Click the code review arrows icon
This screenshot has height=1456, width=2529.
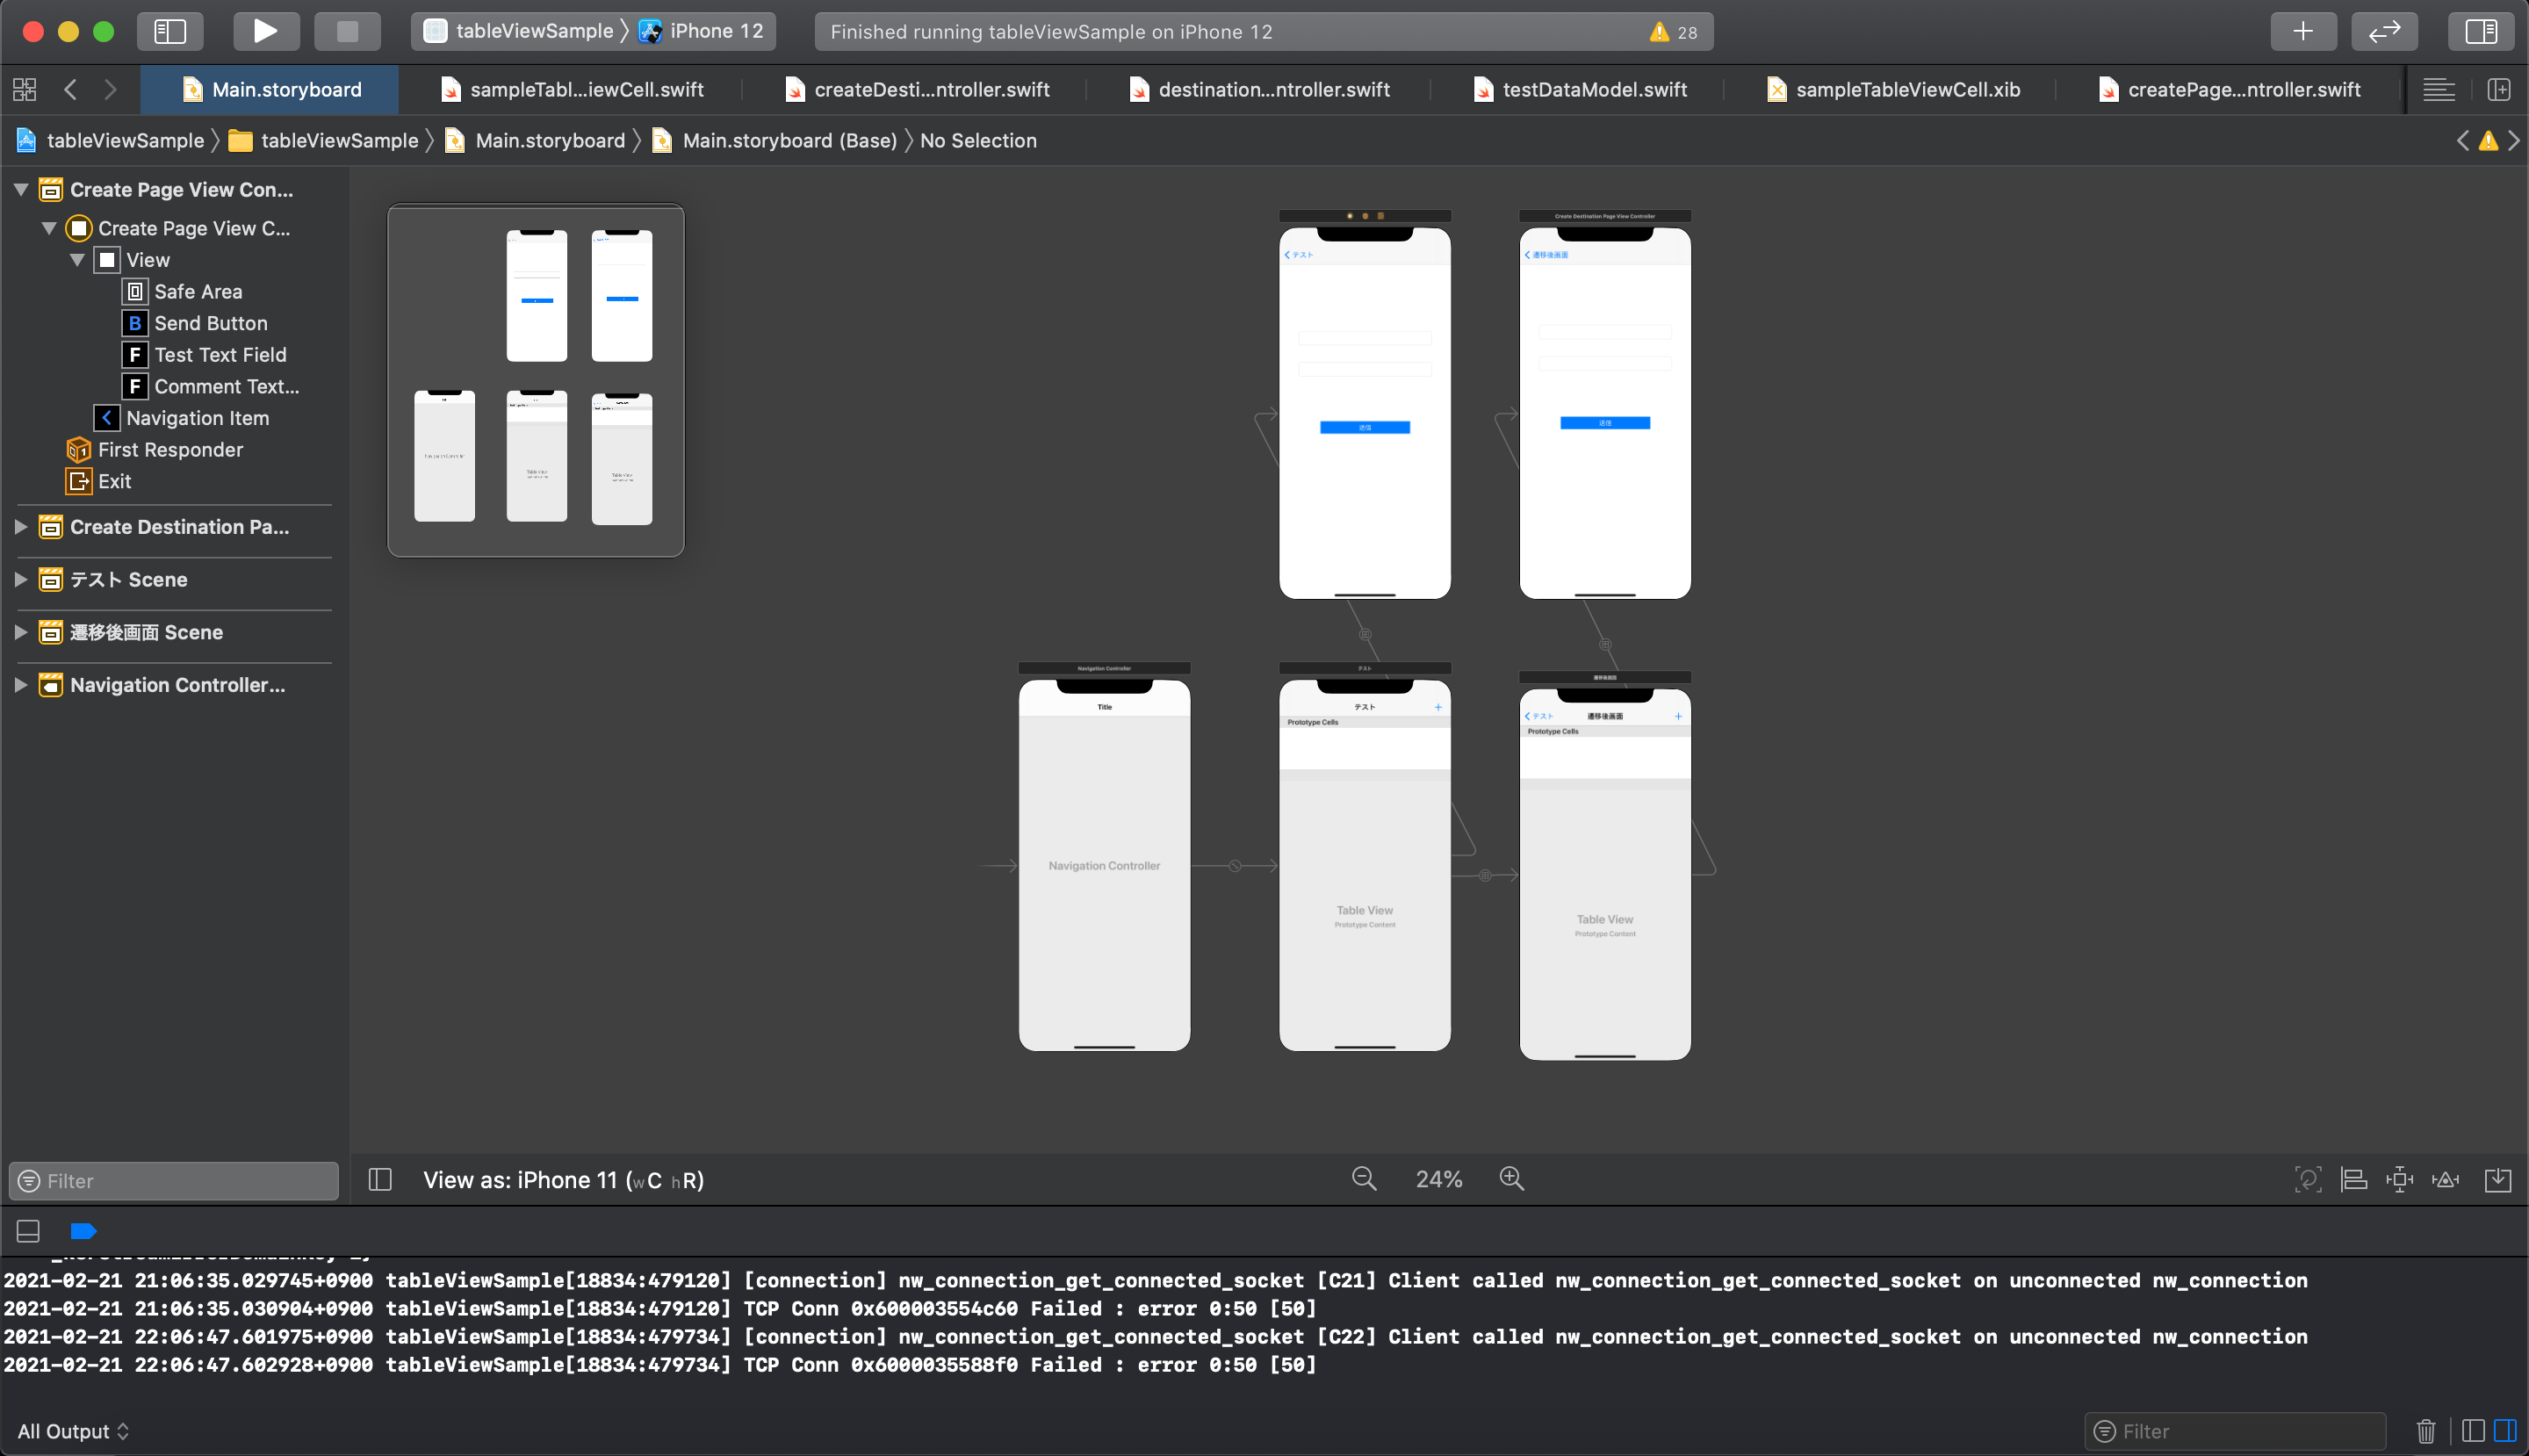pos(2384,31)
